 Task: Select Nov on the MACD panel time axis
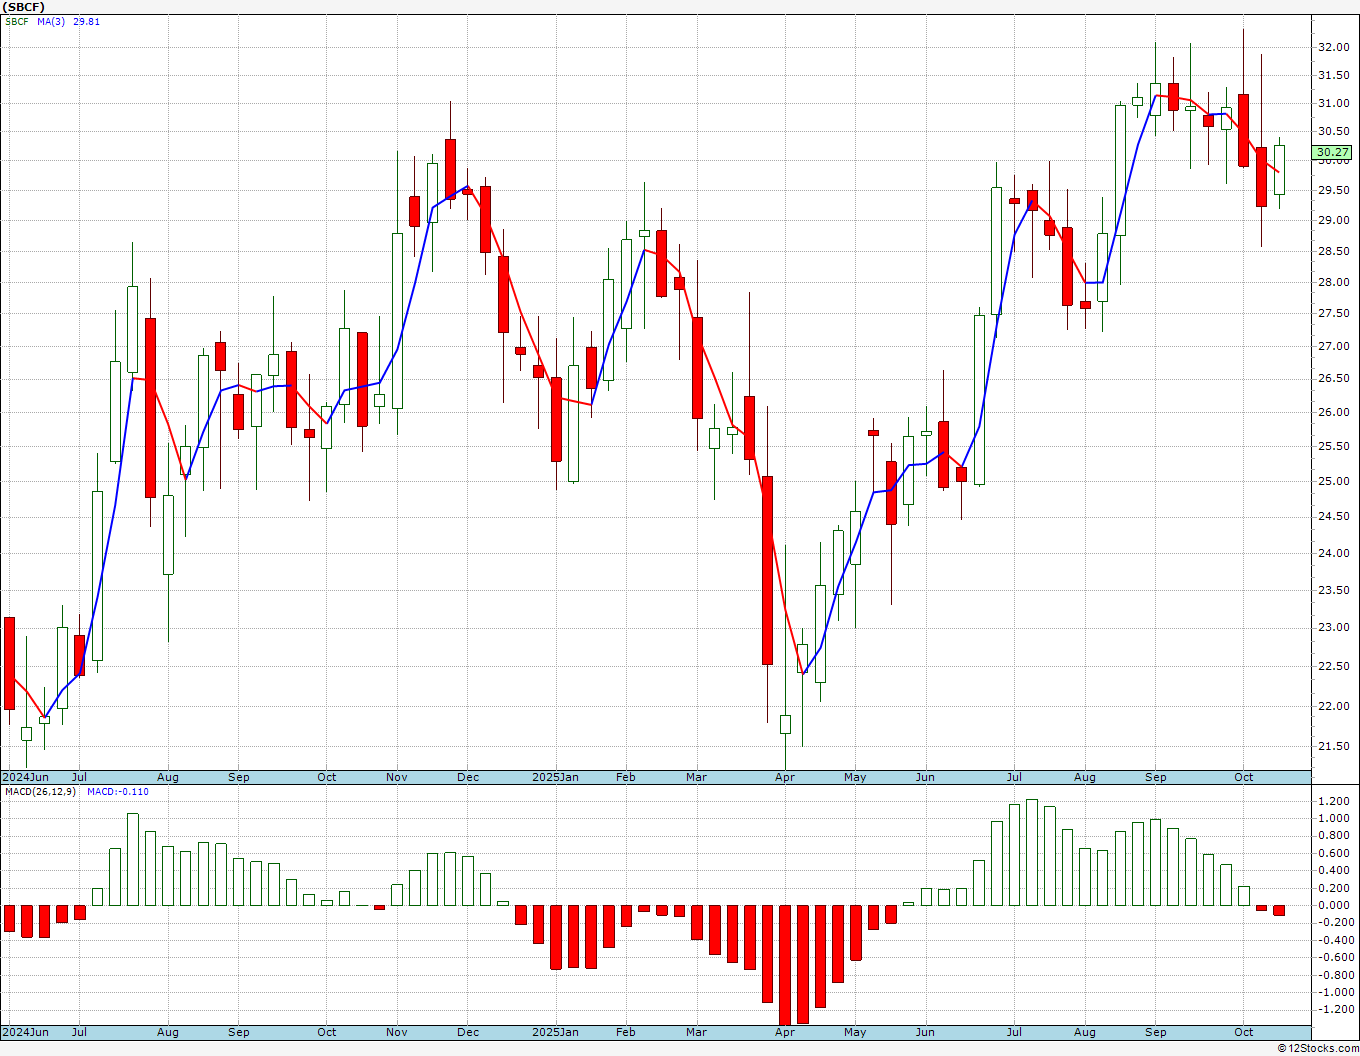pyautogui.click(x=397, y=1032)
